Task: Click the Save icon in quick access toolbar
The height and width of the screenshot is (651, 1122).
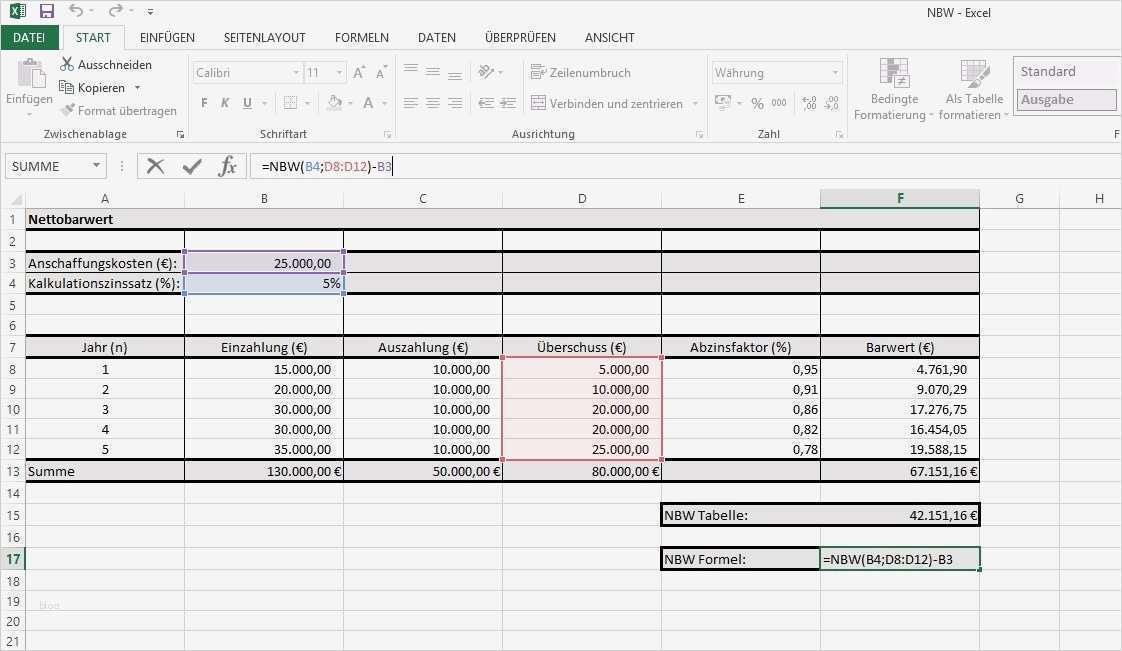Action: point(47,11)
